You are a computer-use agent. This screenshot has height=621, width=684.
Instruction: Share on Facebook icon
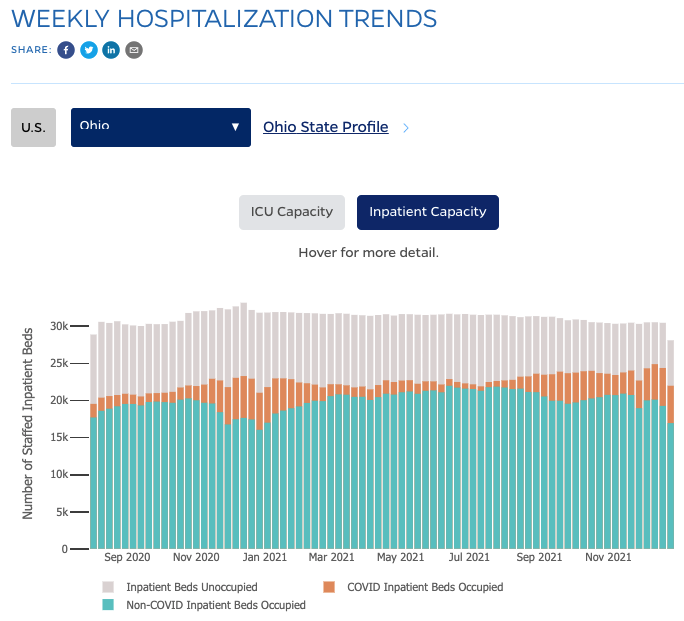pyautogui.click(x=66, y=50)
